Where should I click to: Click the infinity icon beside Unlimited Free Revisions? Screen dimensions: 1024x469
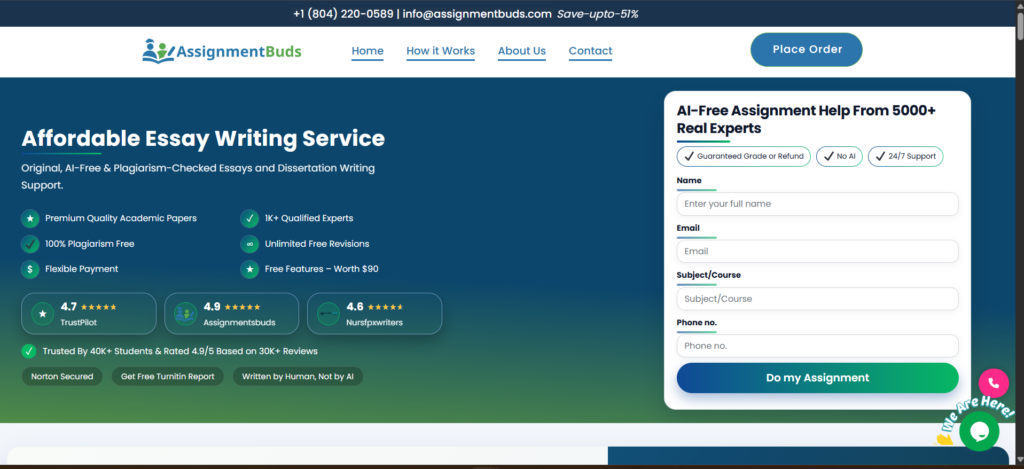pyautogui.click(x=249, y=244)
